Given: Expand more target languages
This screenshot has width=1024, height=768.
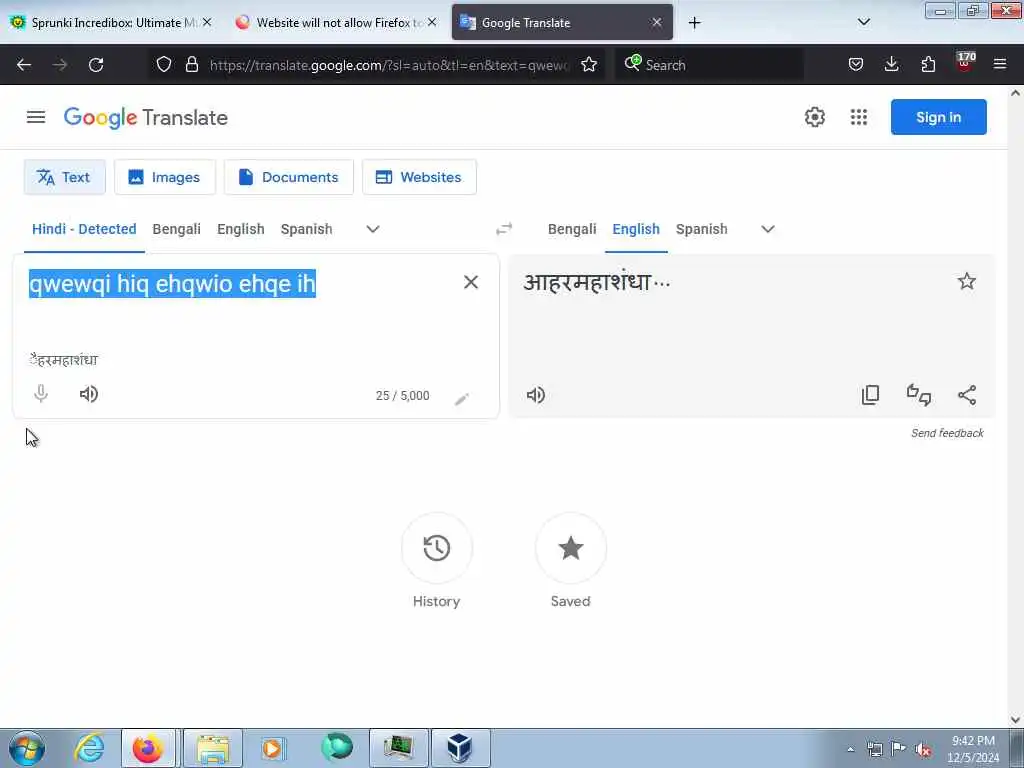Looking at the screenshot, I should 767,229.
